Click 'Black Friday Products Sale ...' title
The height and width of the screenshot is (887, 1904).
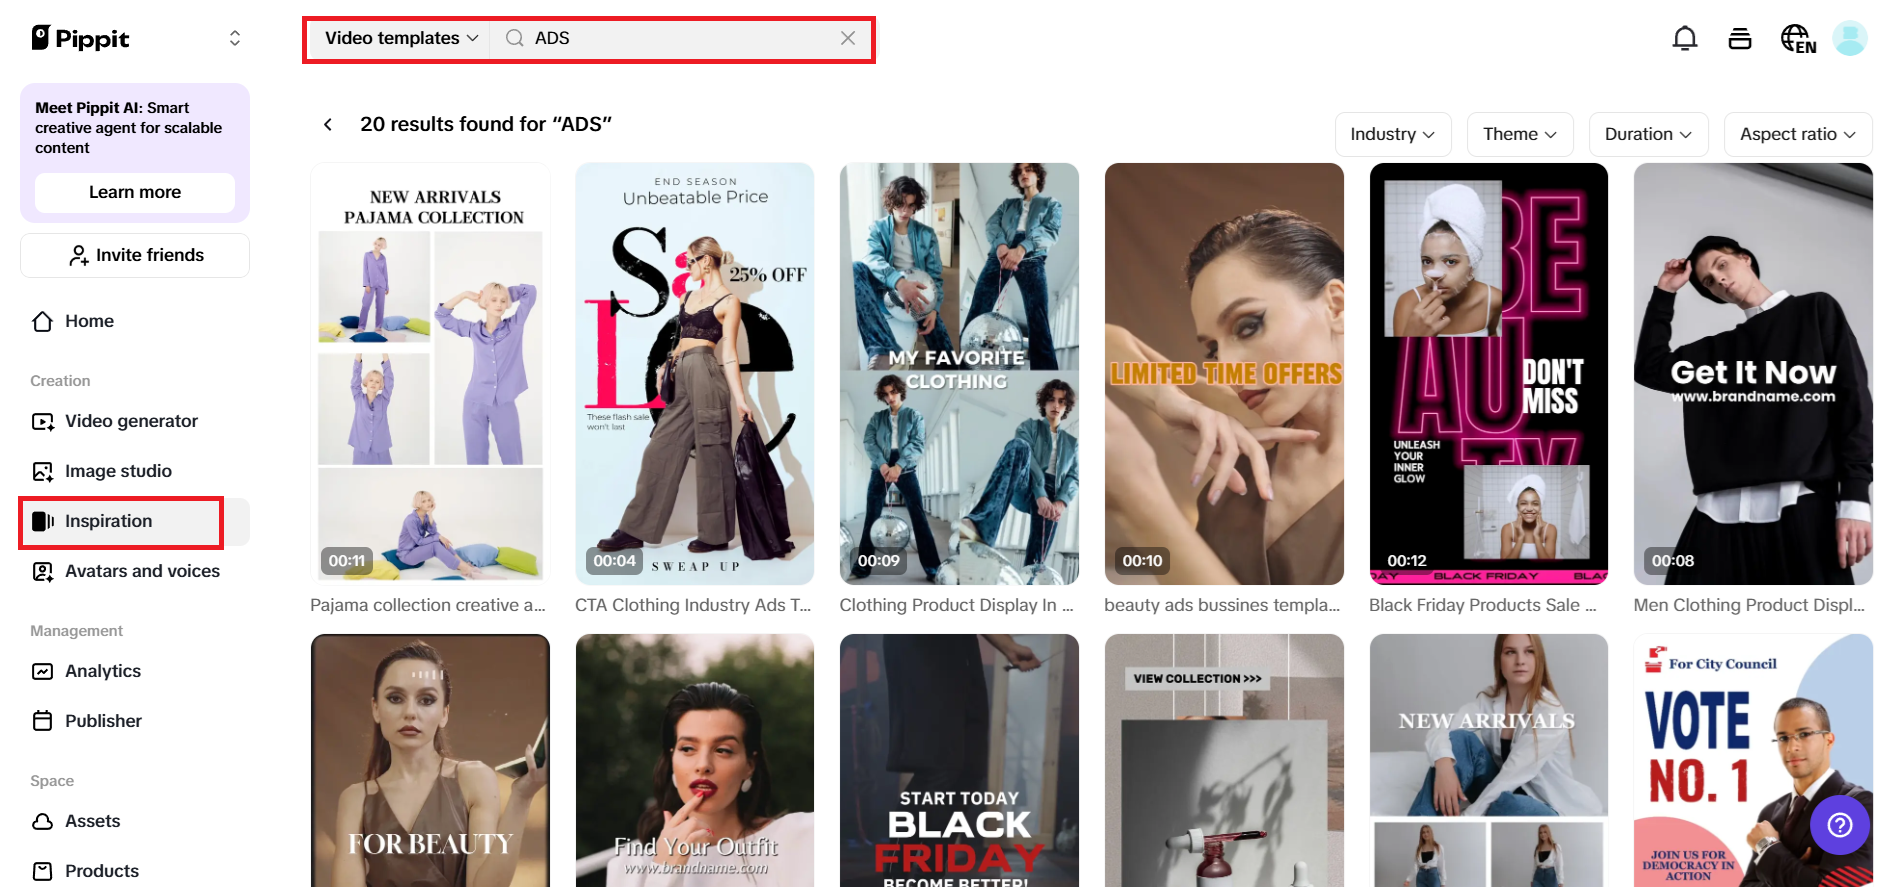coord(1483,605)
